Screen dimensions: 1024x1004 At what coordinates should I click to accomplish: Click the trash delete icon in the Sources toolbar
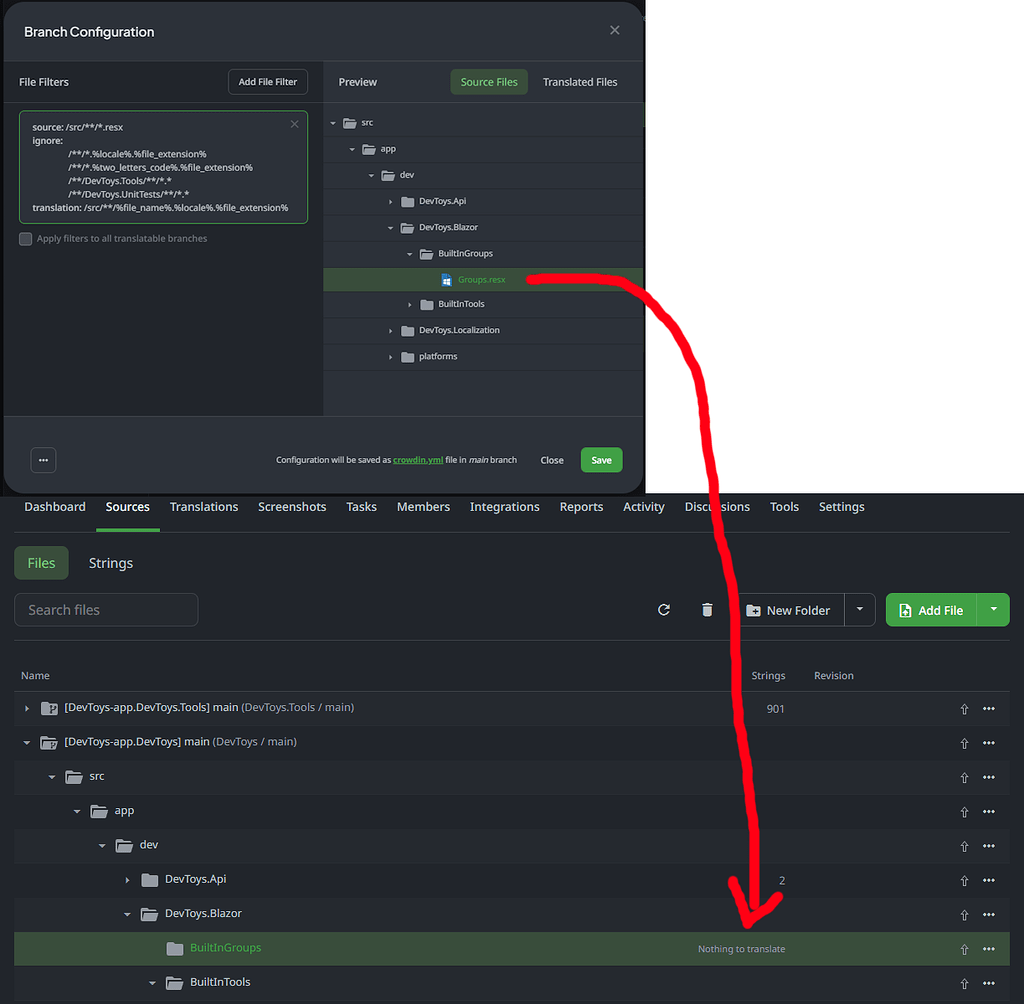pyautogui.click(x=707, y=609)
